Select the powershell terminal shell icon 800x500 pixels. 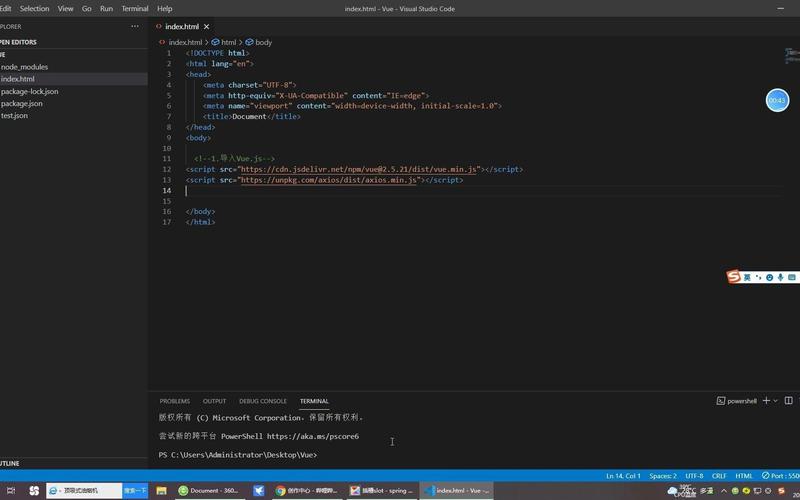click(x=721, y=401)
